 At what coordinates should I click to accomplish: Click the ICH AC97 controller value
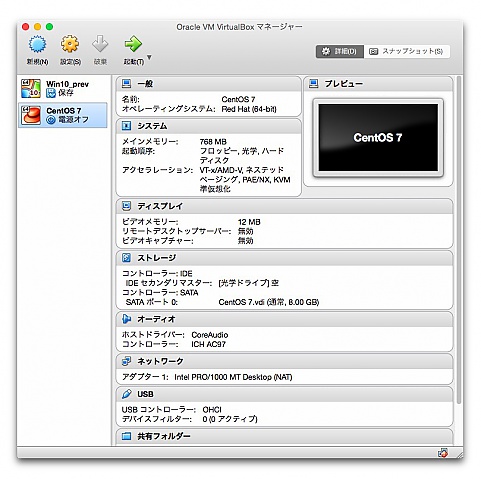208,344
